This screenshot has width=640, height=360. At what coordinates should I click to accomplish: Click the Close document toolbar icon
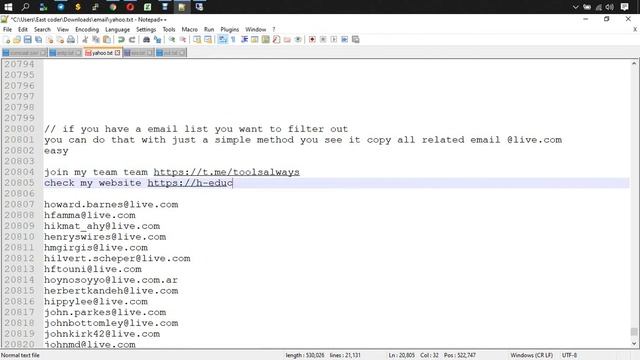(49, 40)
